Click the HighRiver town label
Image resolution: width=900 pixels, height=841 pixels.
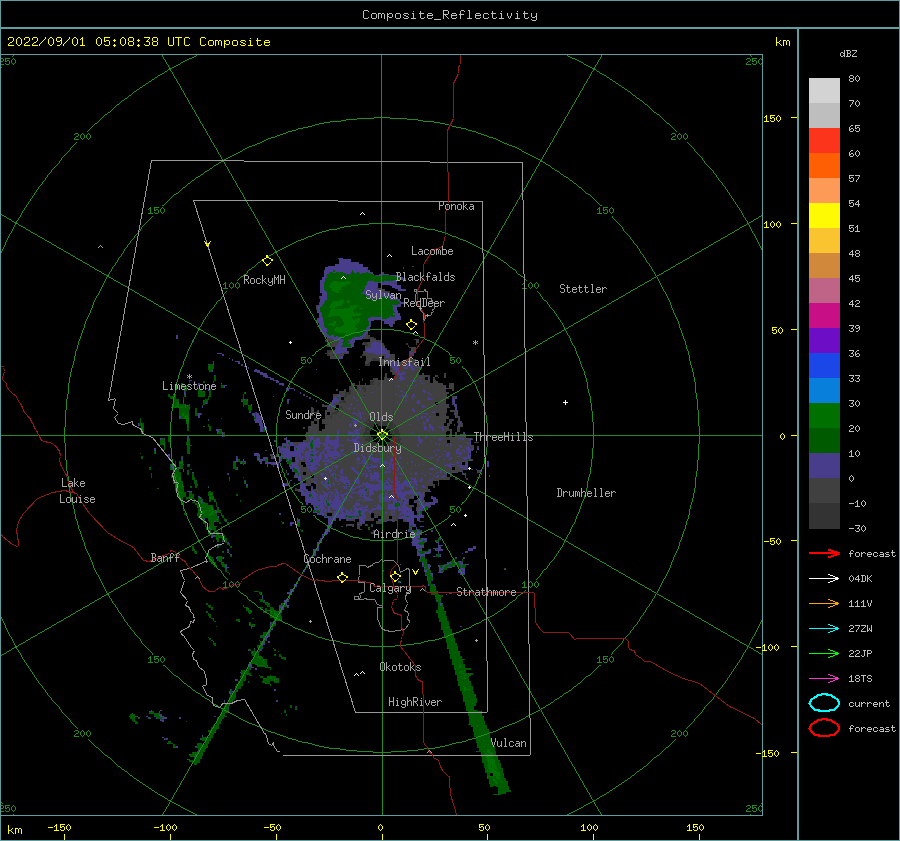pyautogui.click(x=415, y=702)
